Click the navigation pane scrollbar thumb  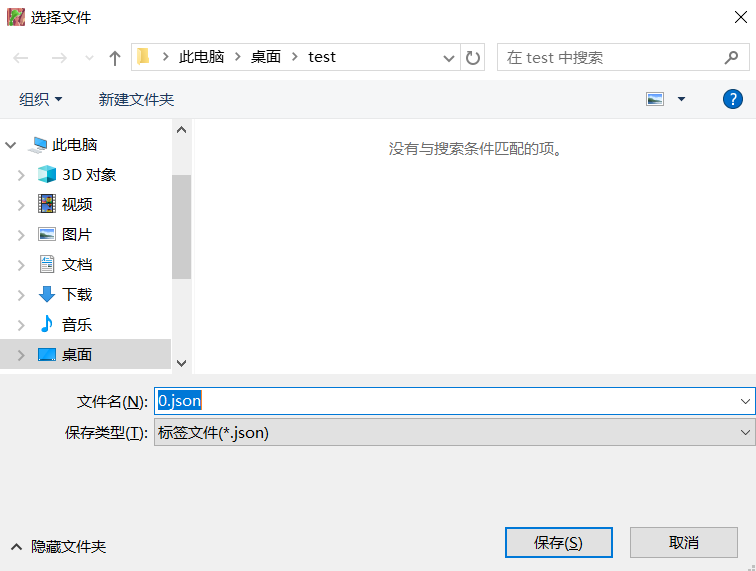pos(181,227)
